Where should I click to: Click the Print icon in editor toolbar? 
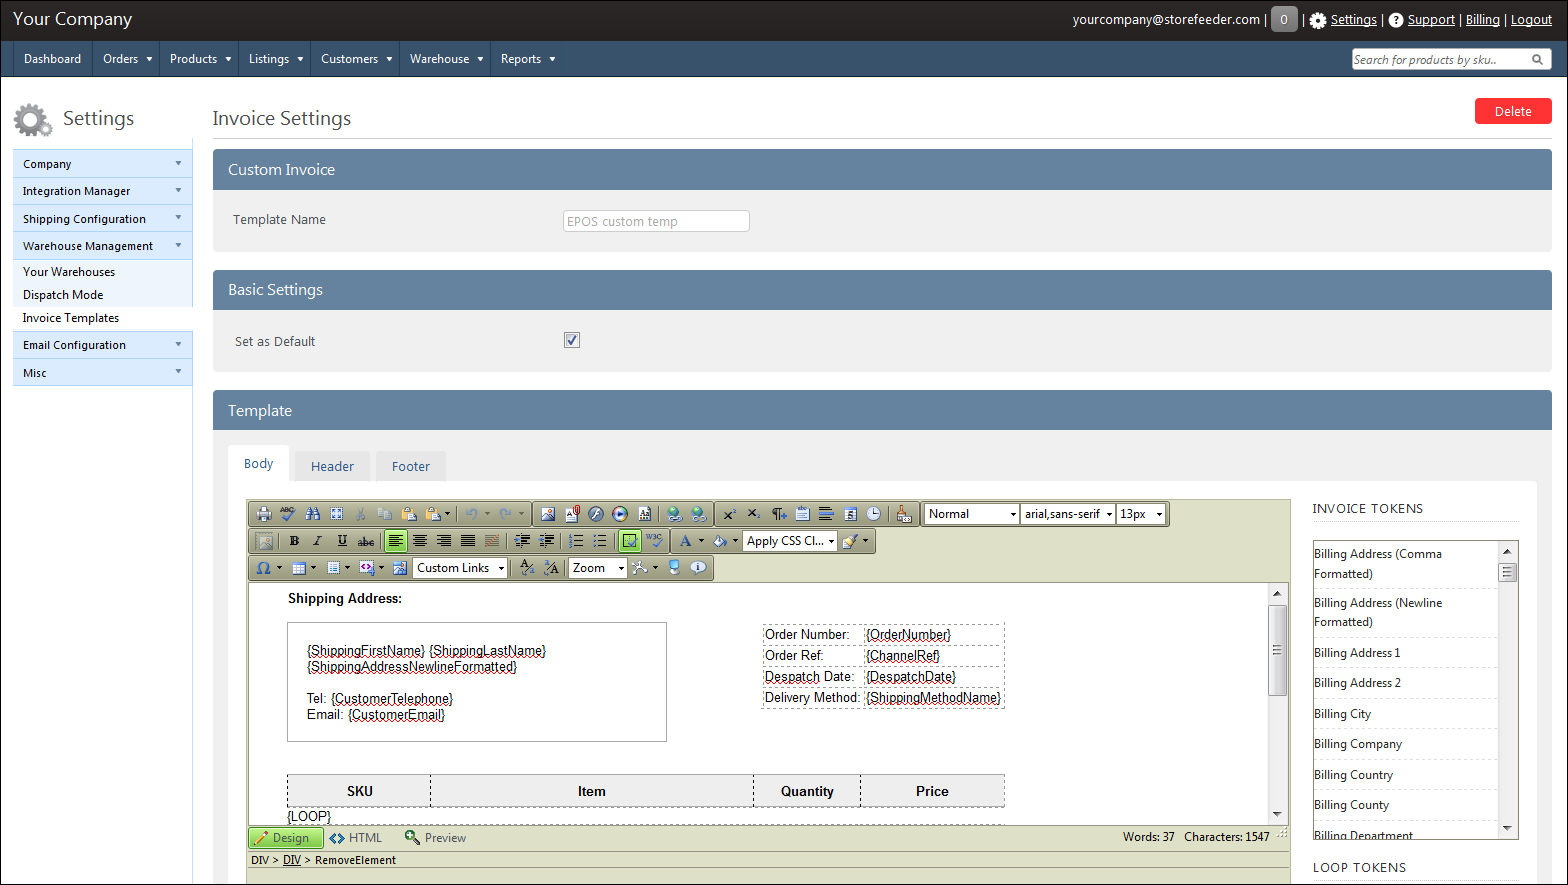click(264, 514)
